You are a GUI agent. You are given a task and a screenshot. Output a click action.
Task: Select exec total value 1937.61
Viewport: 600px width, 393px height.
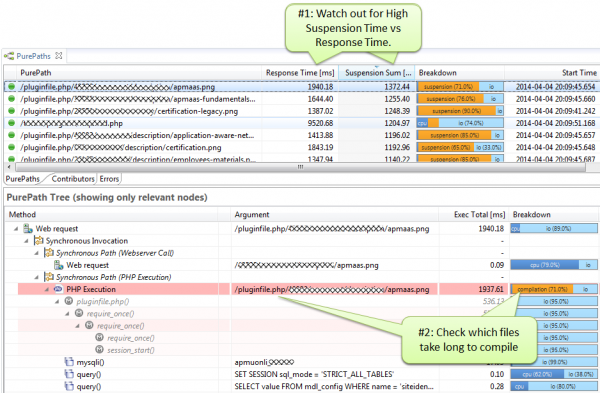pyautogui.click(x=491, y=289)
